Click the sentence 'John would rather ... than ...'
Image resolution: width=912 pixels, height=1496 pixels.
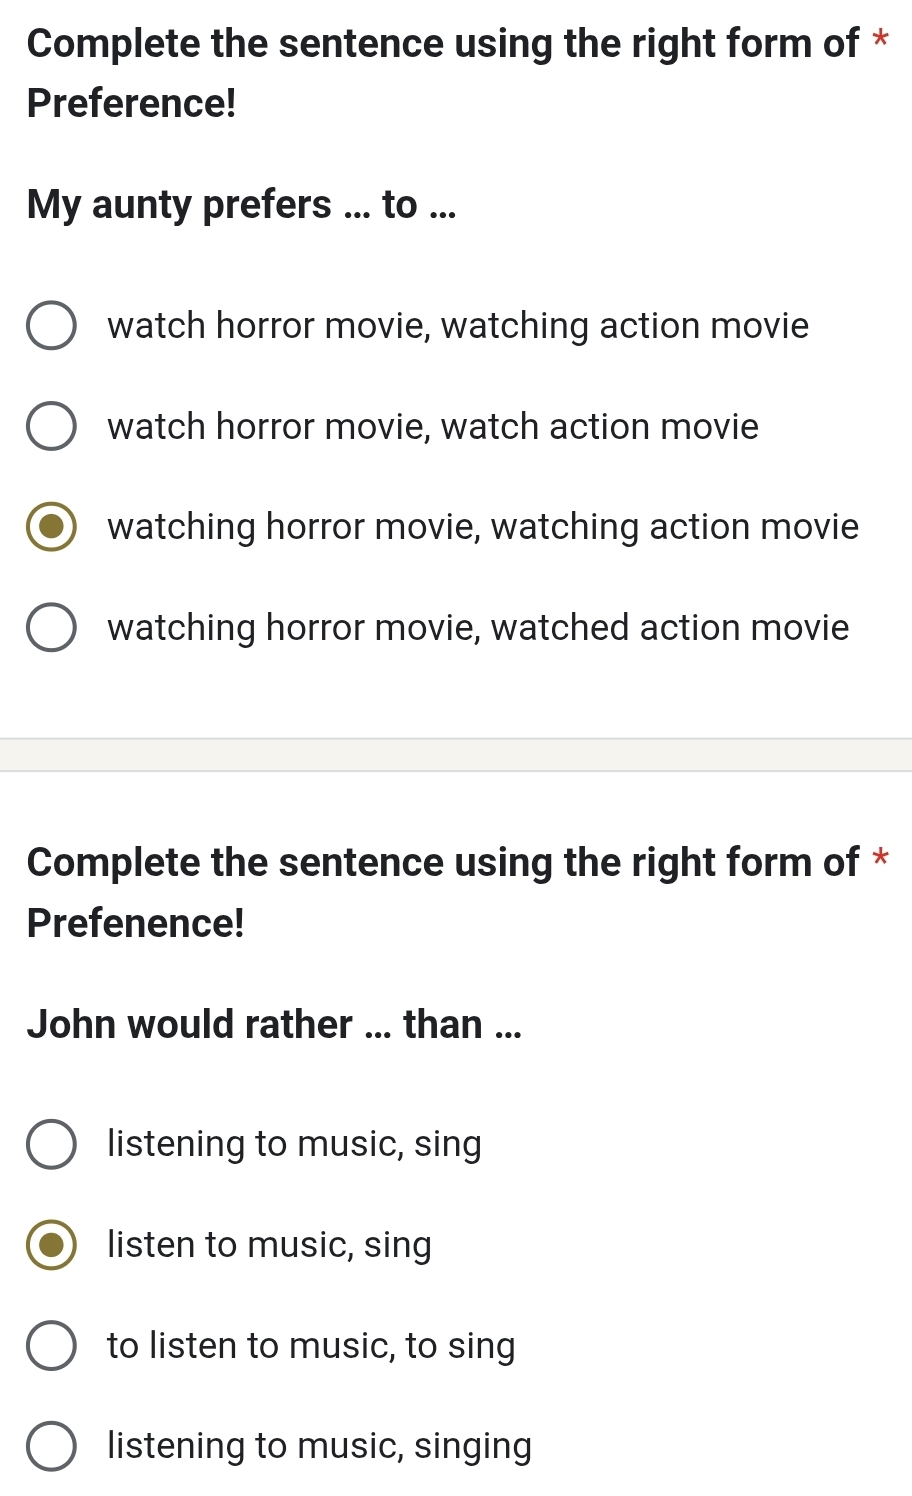pyautogui.click(x=274, y=1024)
